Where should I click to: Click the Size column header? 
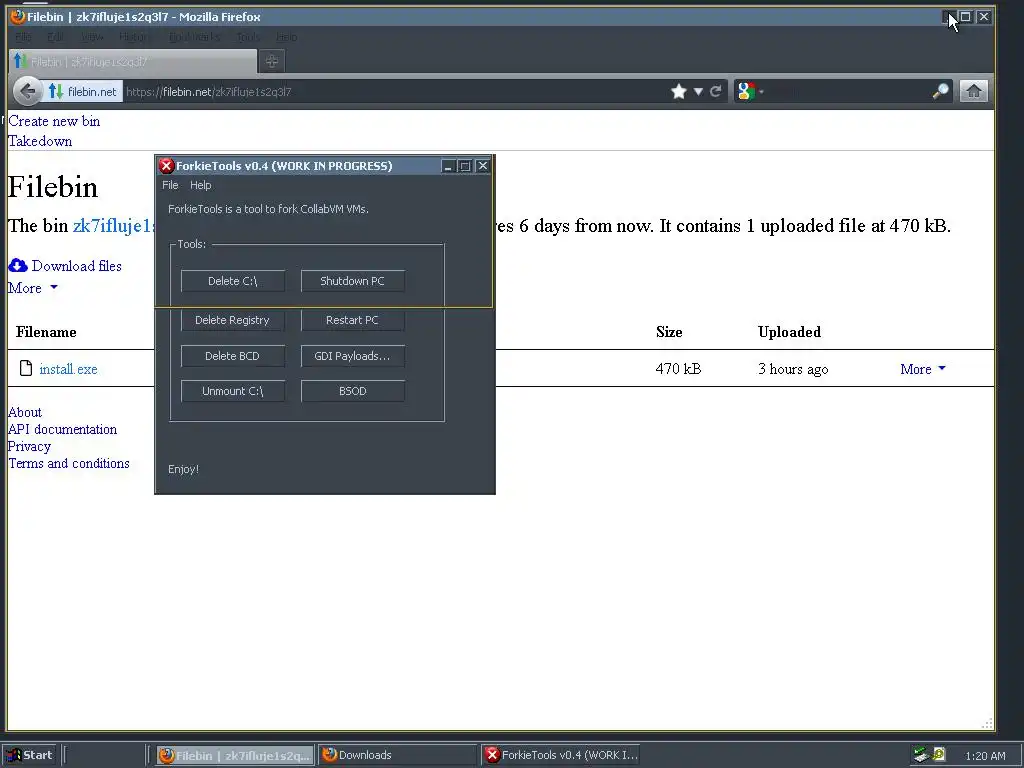point(669,332)
